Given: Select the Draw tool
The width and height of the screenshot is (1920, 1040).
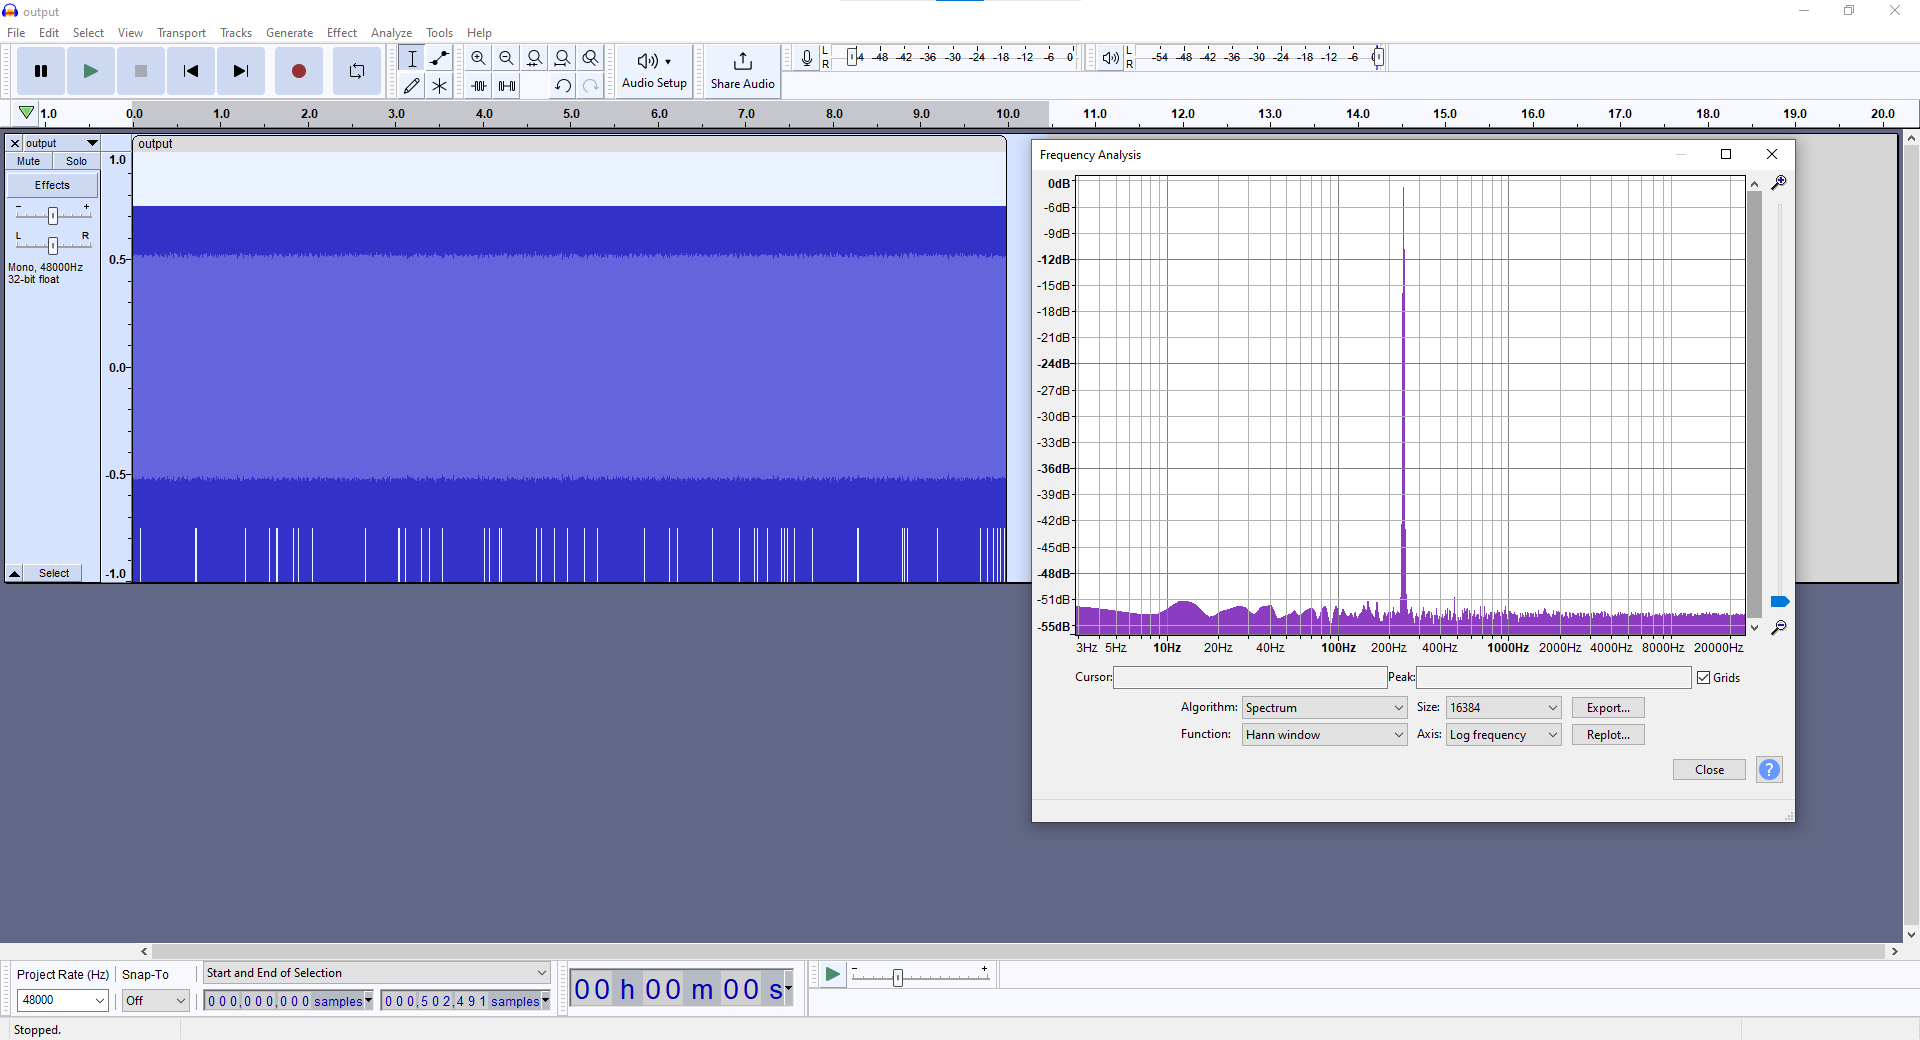Looking at the screenshot, I should (411, 85).
